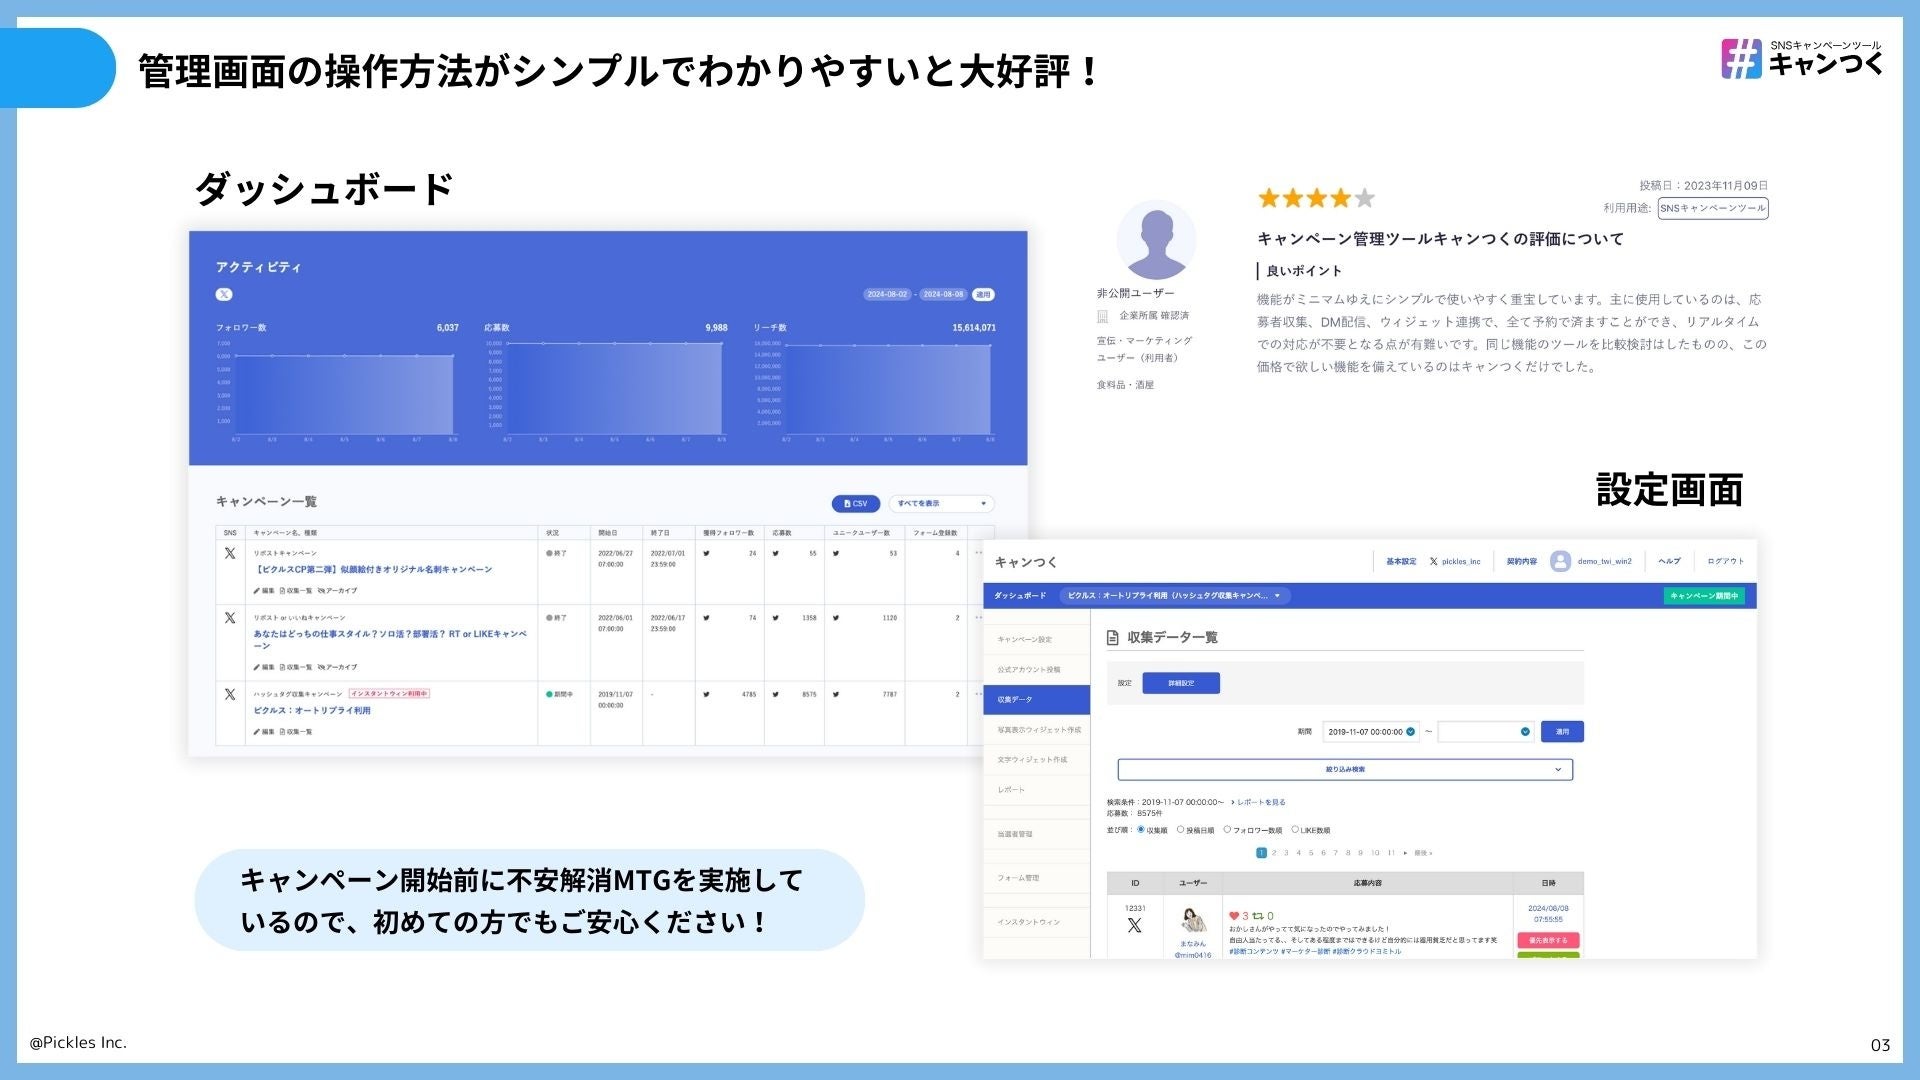1920x1080 pixels.
Task: Click the heart like icon on the entry
Action: point(1234,915)
